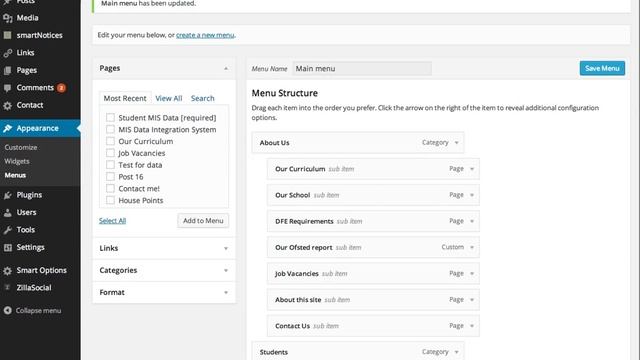Viewport: 640px width, 360px height.
Task: Open Customize under Appearance
Action: point(21,147)
